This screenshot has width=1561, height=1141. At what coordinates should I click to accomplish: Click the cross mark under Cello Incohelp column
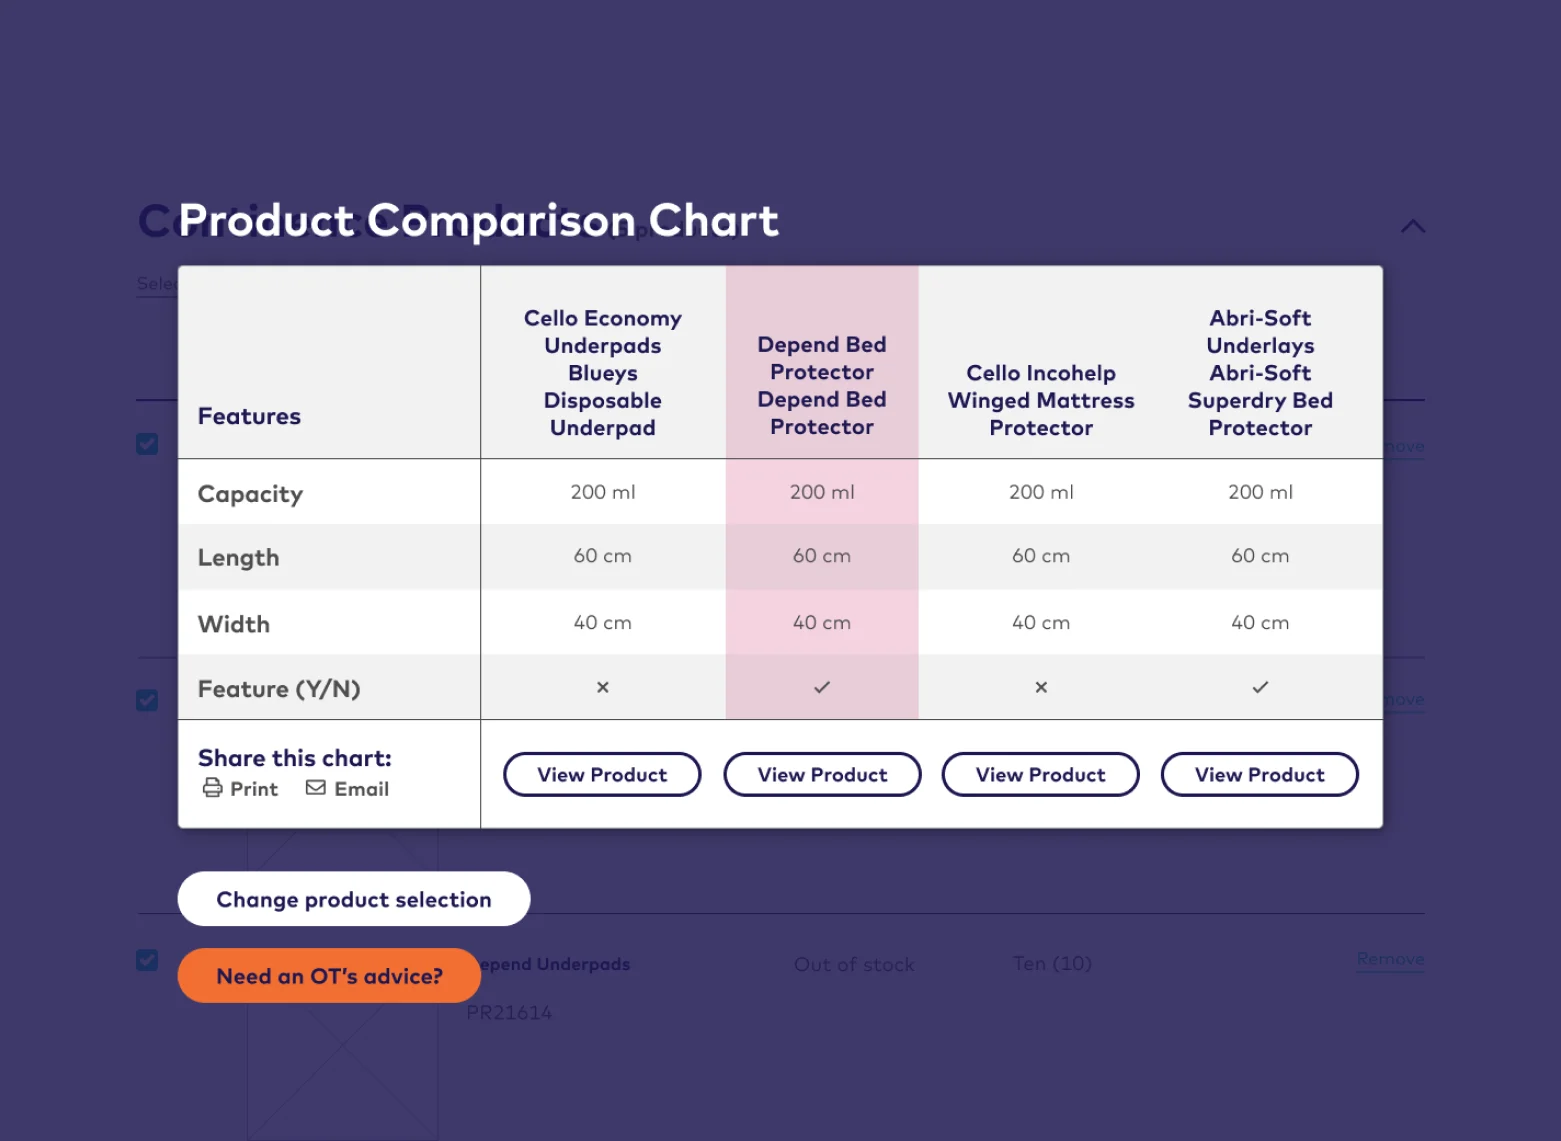click(x=1041, y=687)
